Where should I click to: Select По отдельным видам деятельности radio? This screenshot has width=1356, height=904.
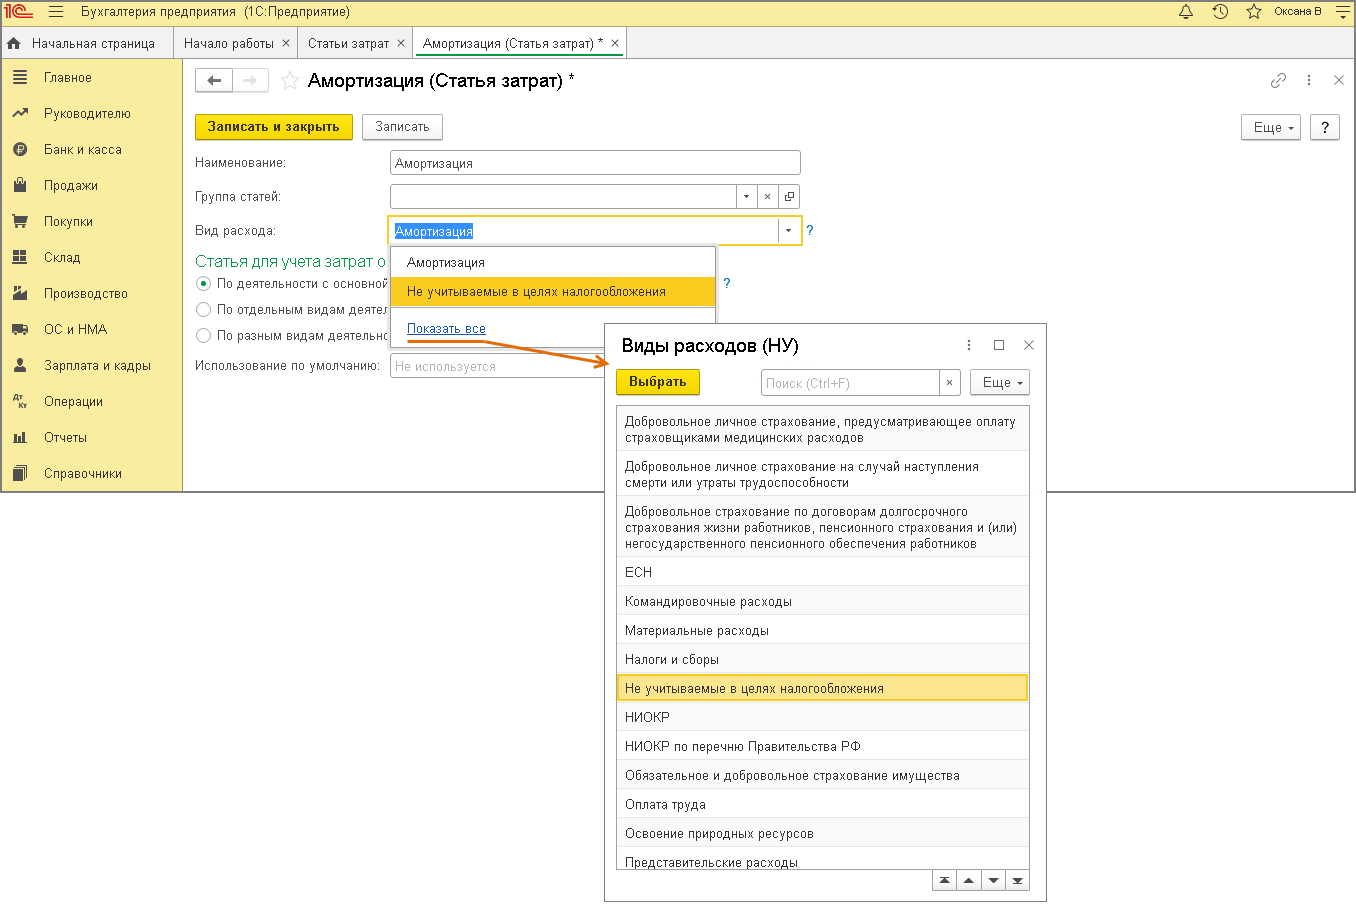click(x=204, y=309)
